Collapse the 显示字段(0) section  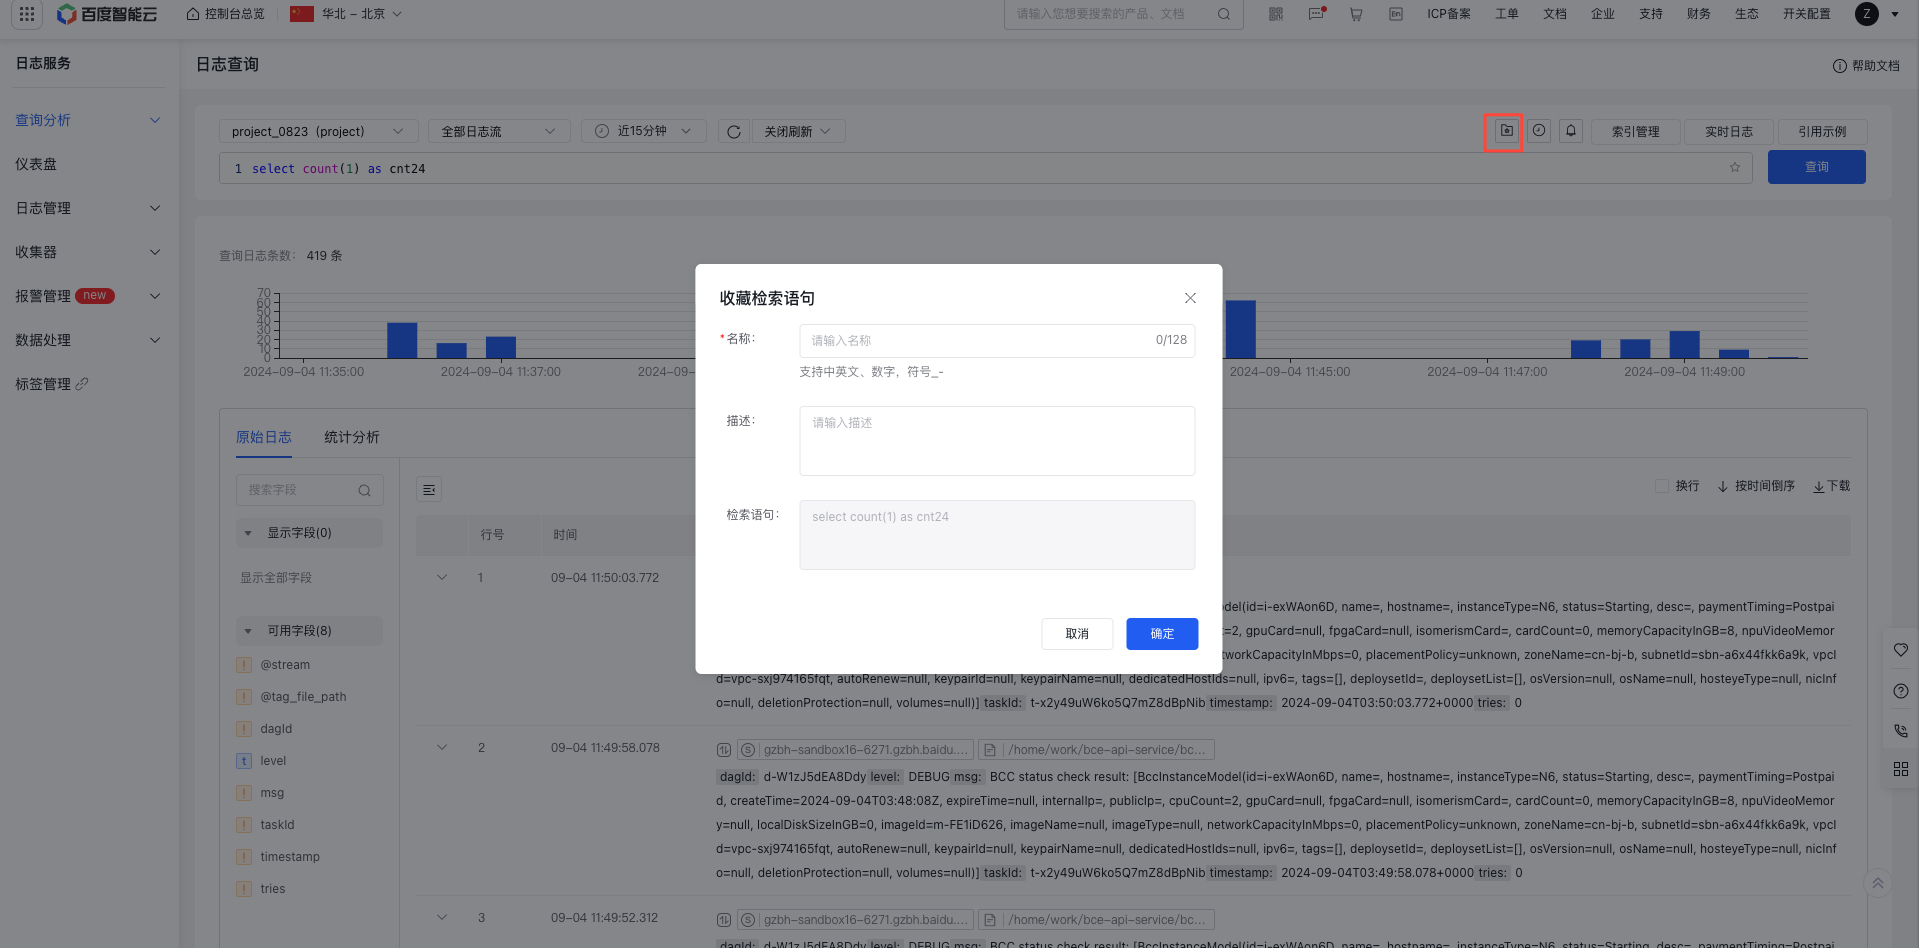(309, 533)
